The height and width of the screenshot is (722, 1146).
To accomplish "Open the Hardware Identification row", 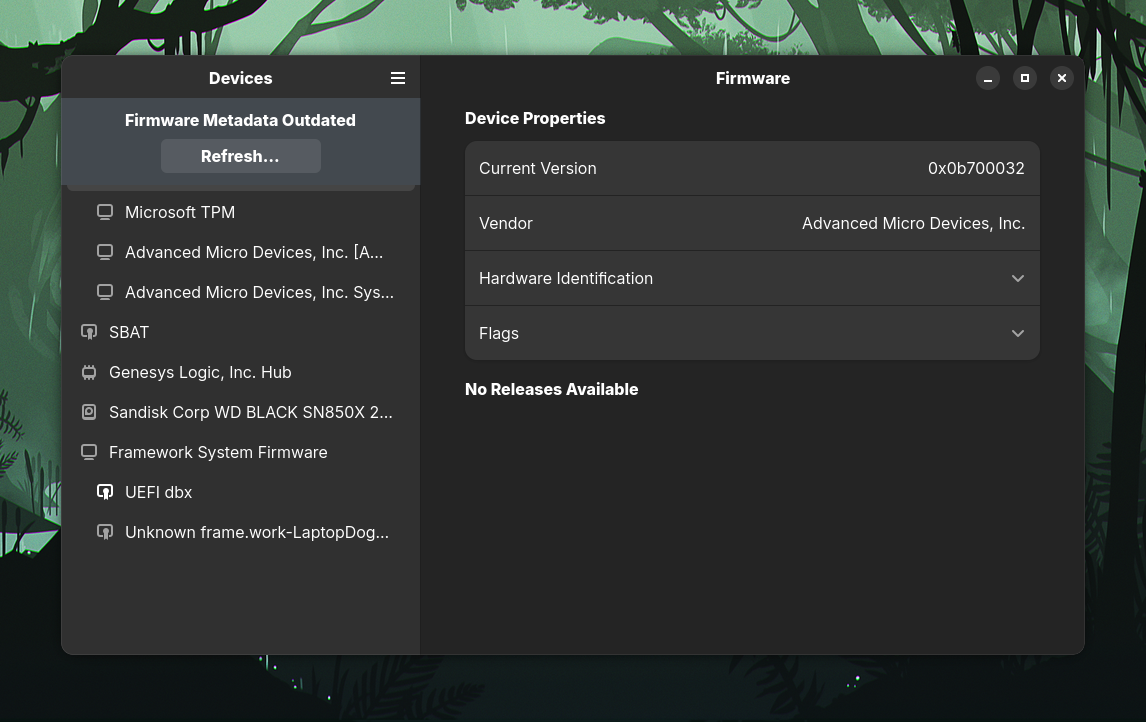I will click(x=700, y=278).
